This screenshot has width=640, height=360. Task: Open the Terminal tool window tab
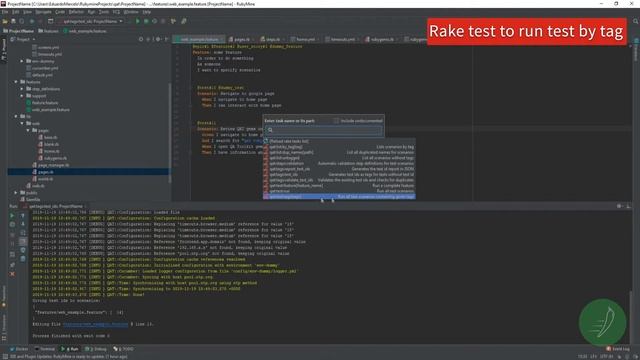(45, 349)
